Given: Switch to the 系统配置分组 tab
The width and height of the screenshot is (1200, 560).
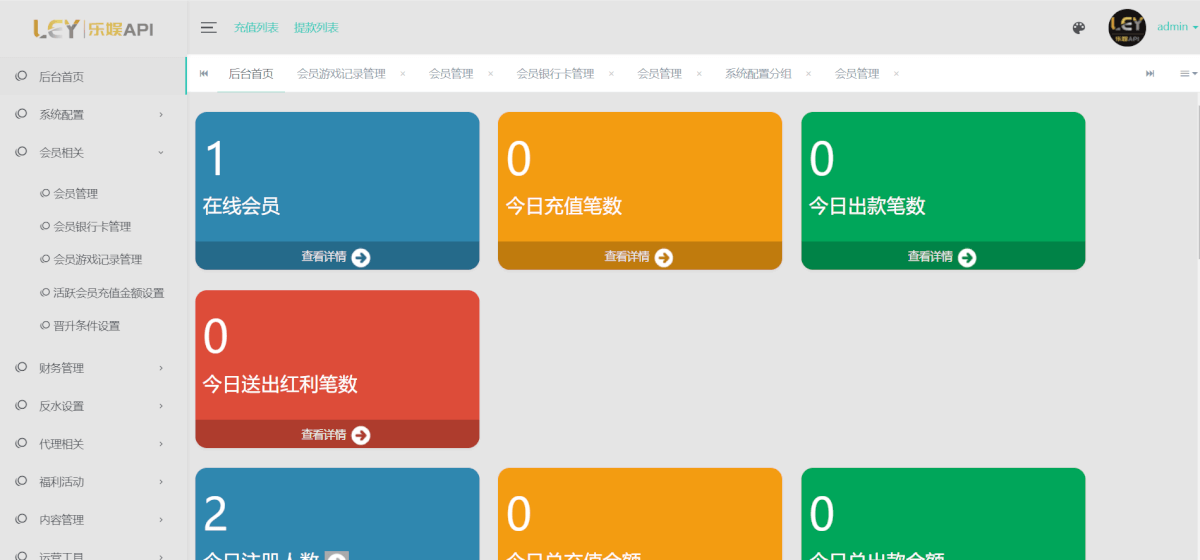Looking at the screenshot, I should click(x=758, y=74).
